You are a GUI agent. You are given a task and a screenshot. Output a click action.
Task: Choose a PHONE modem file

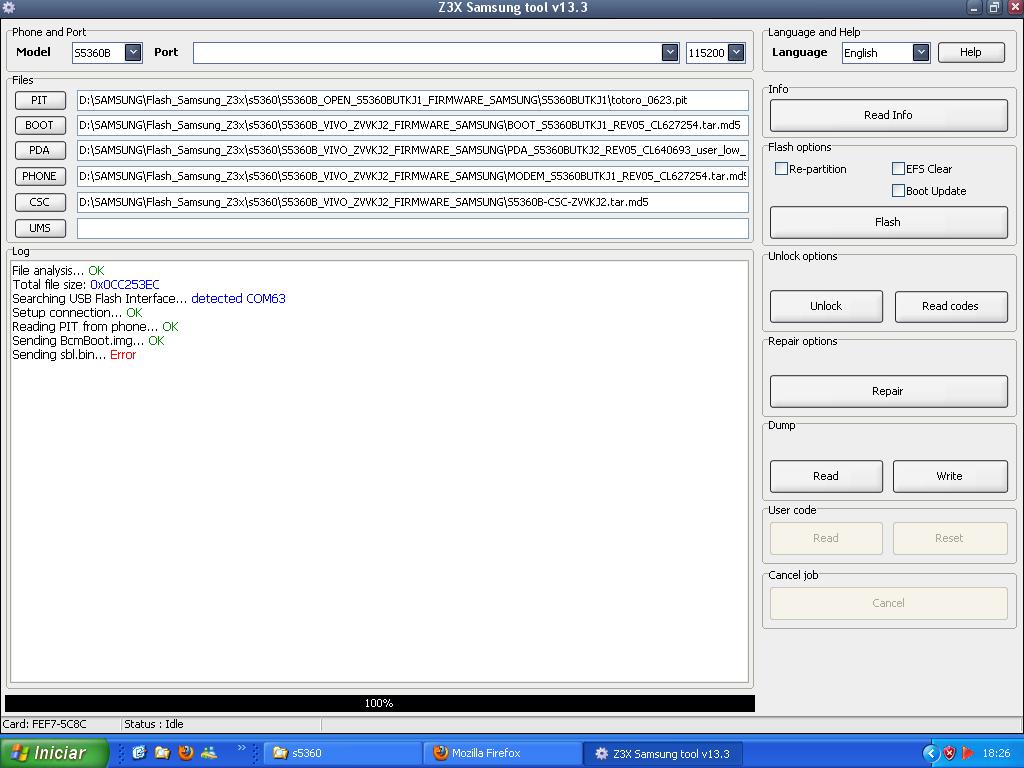(x=40, y=176)
